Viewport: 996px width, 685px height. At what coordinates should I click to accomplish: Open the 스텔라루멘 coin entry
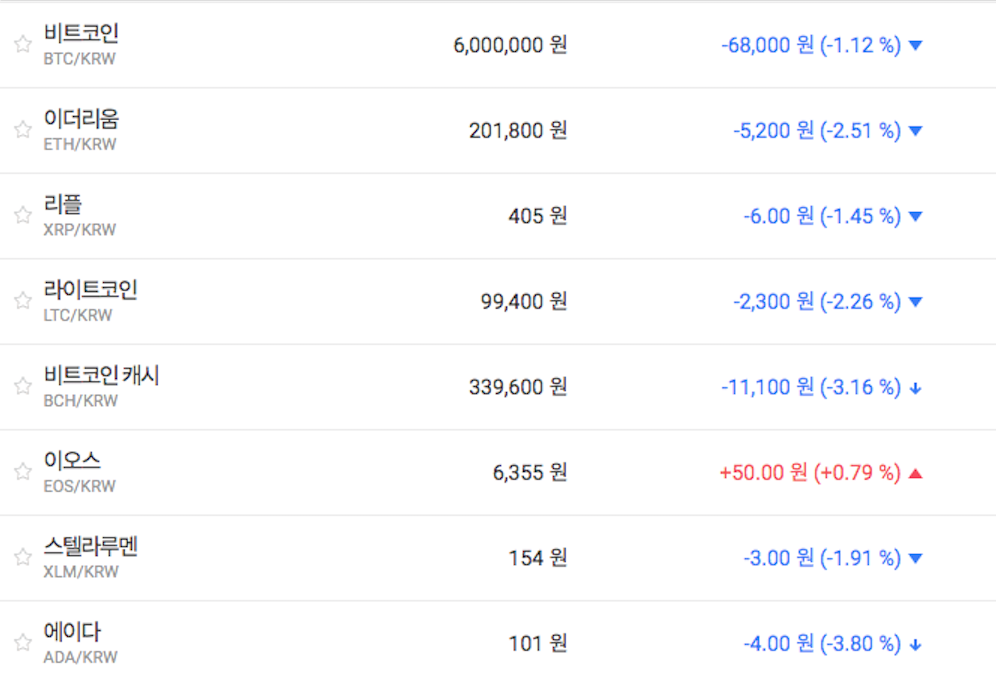point(91,547)
